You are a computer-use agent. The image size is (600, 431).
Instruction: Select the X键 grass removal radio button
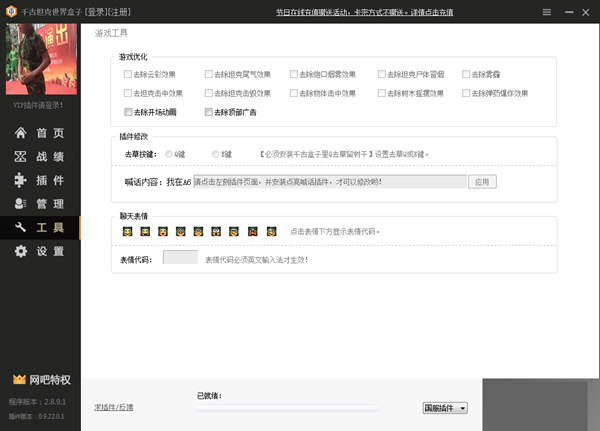(215, 154)
